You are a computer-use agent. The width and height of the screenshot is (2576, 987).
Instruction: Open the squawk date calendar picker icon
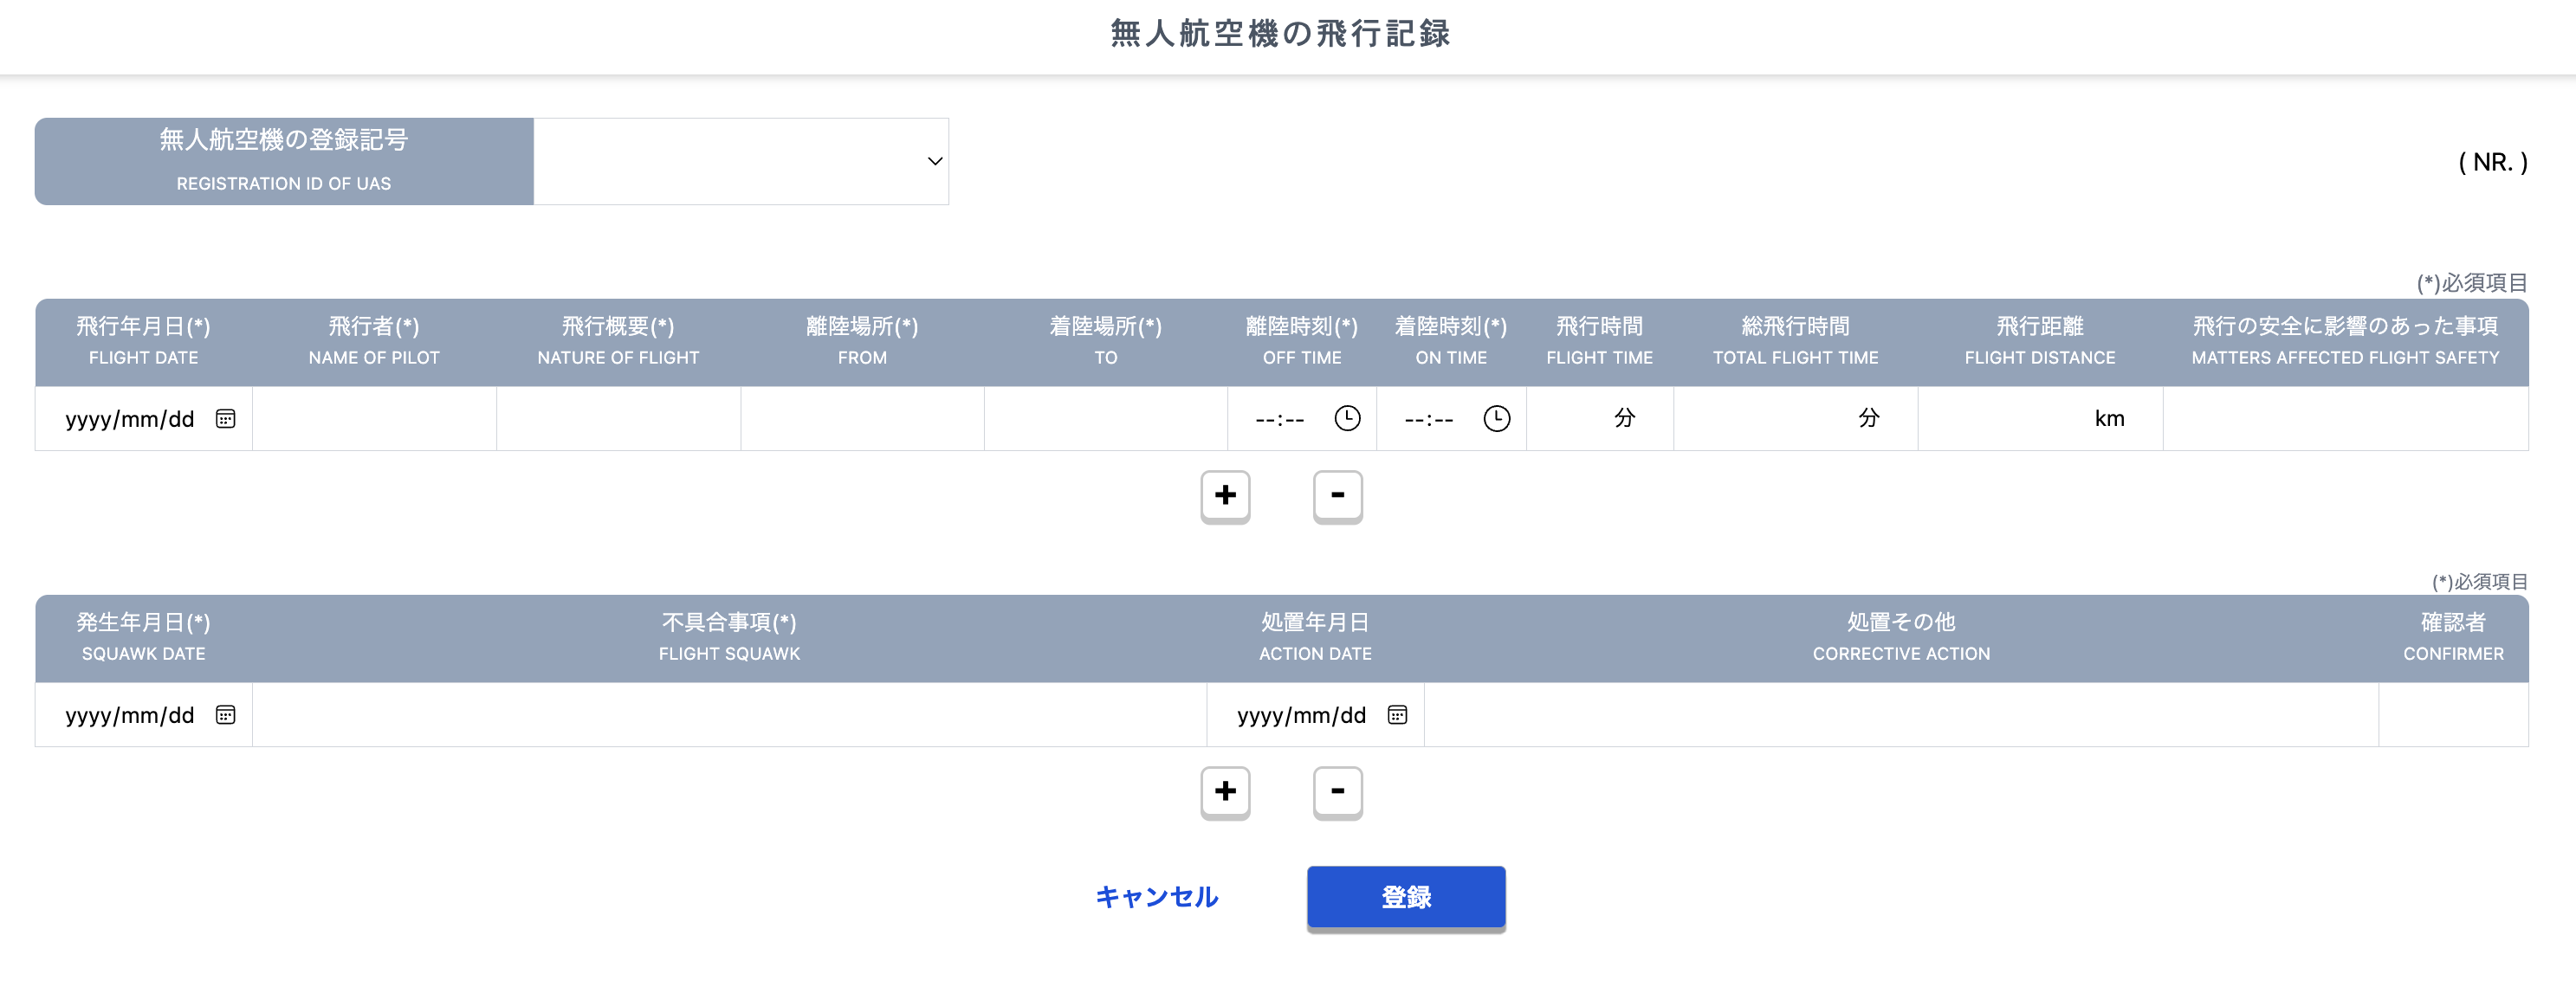pos(225,714)
